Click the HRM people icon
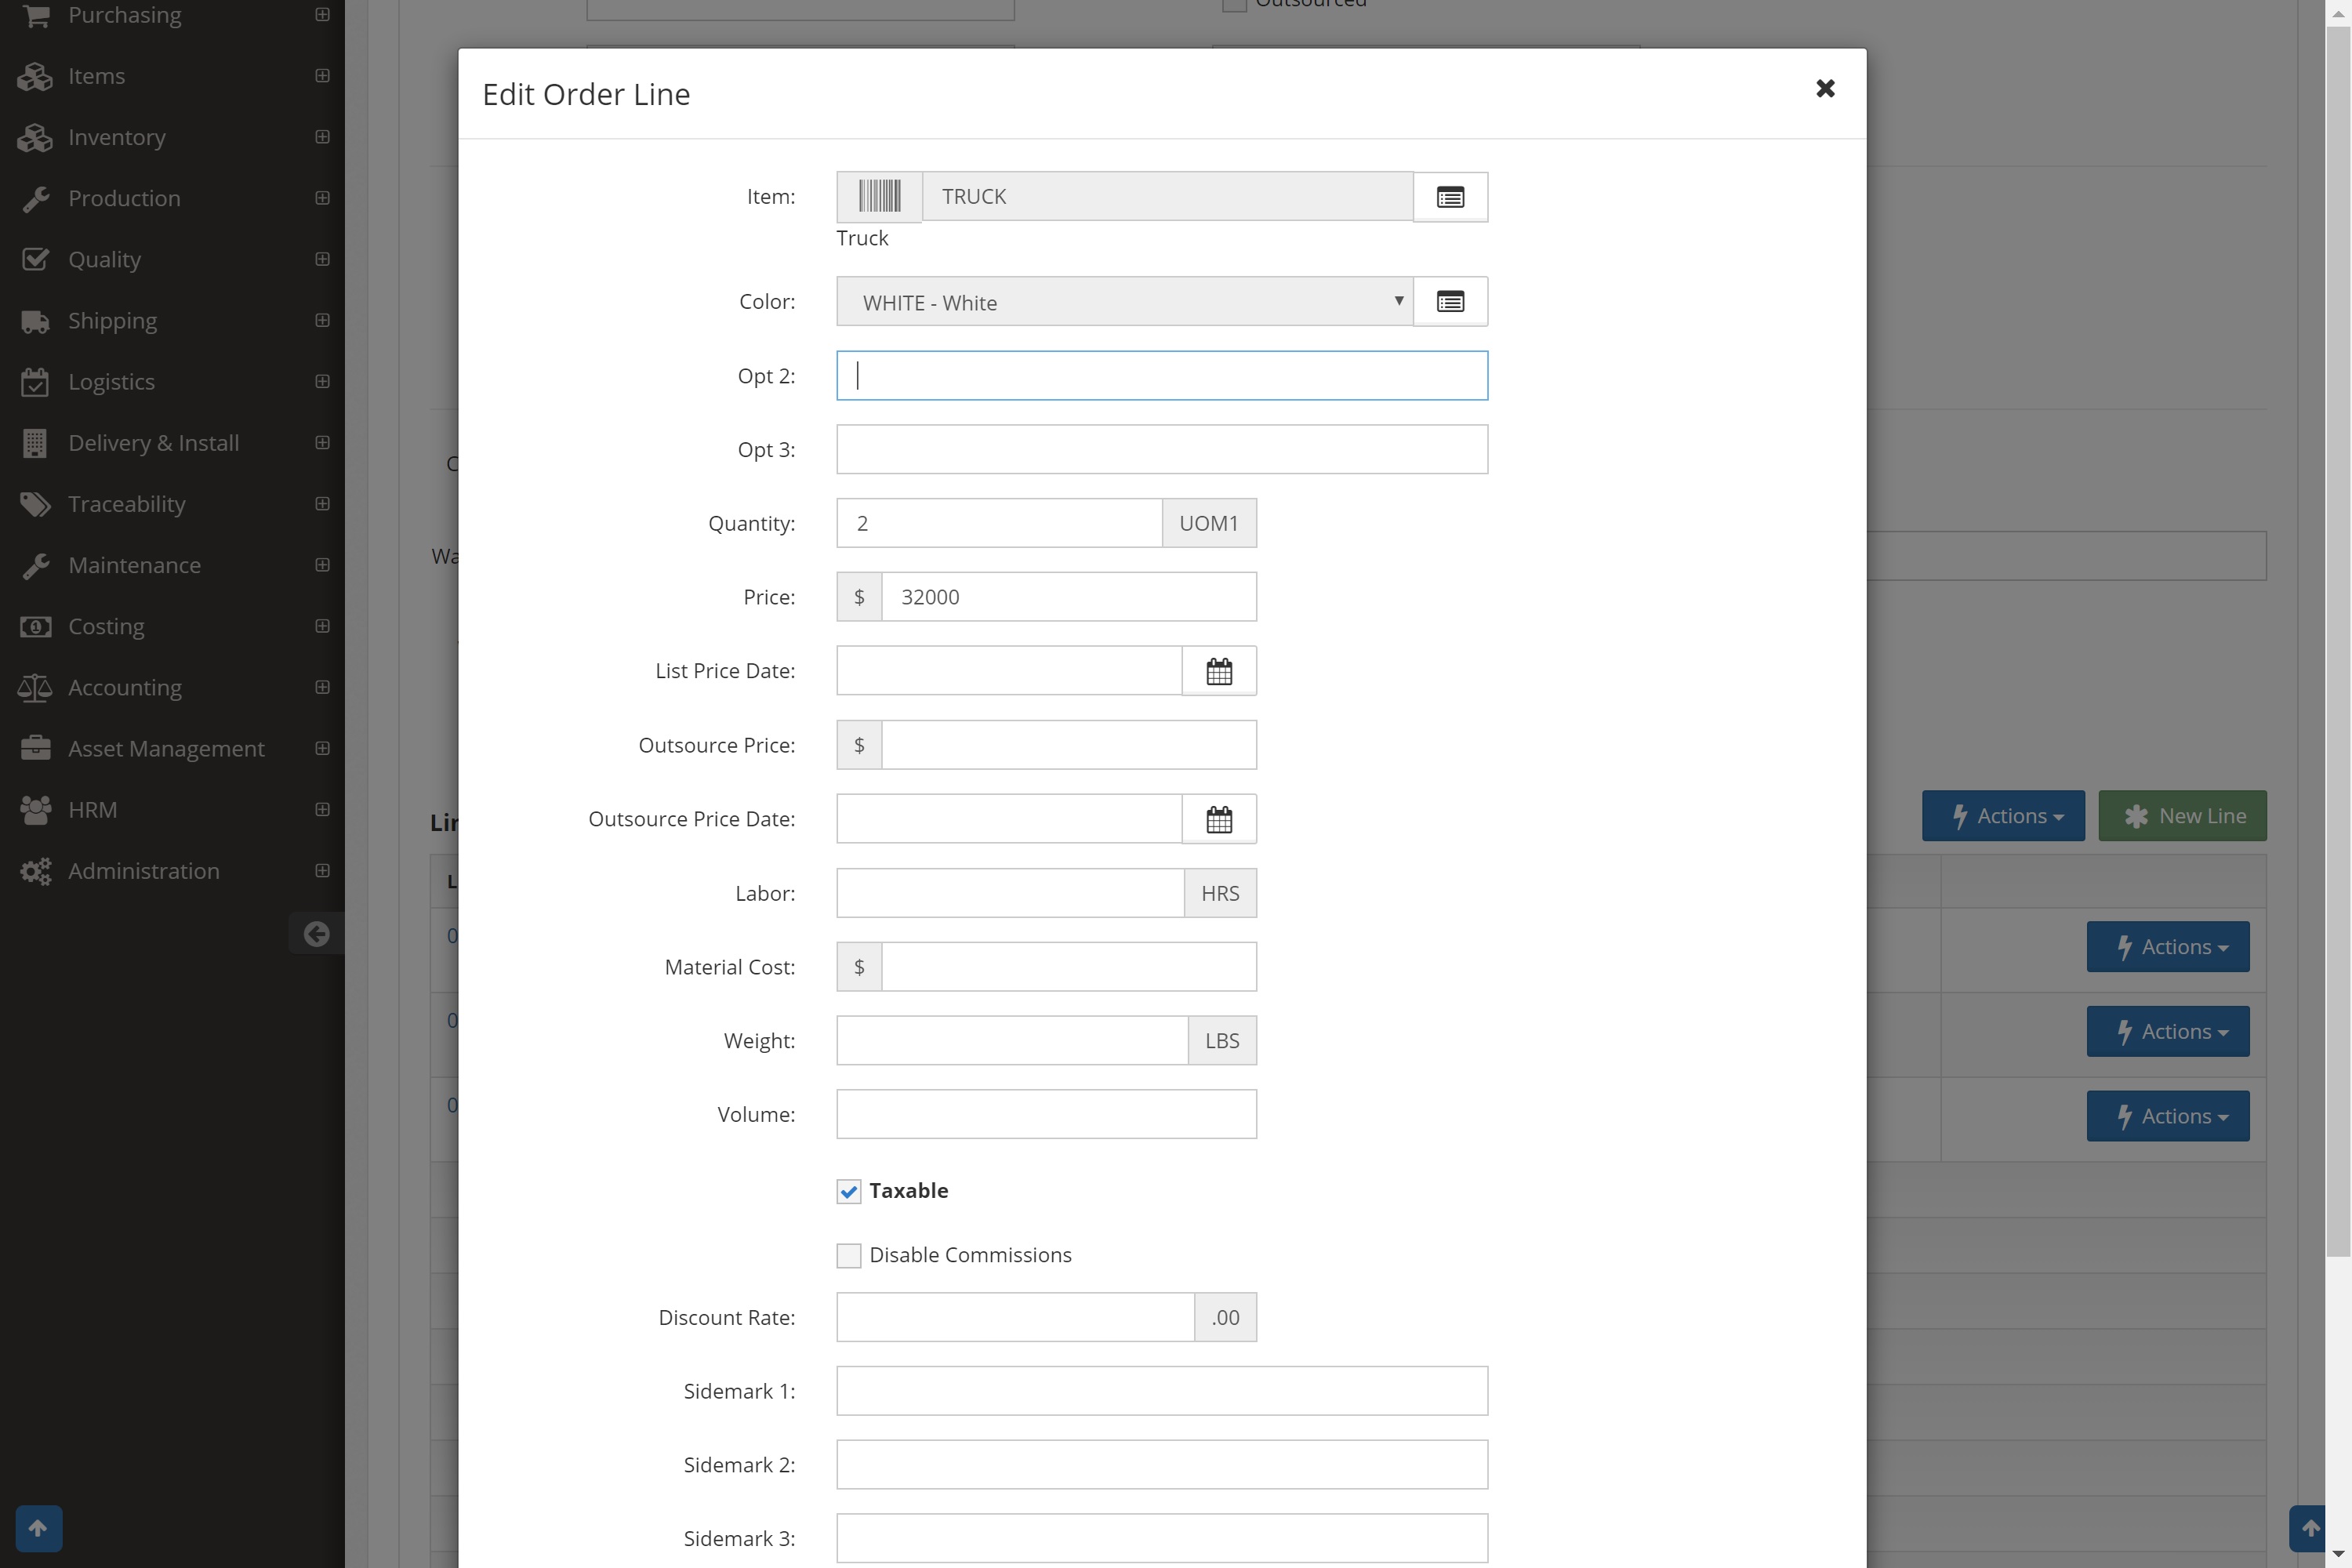Viewport: 2352px width, 1568px height. (x=35, y=810)
